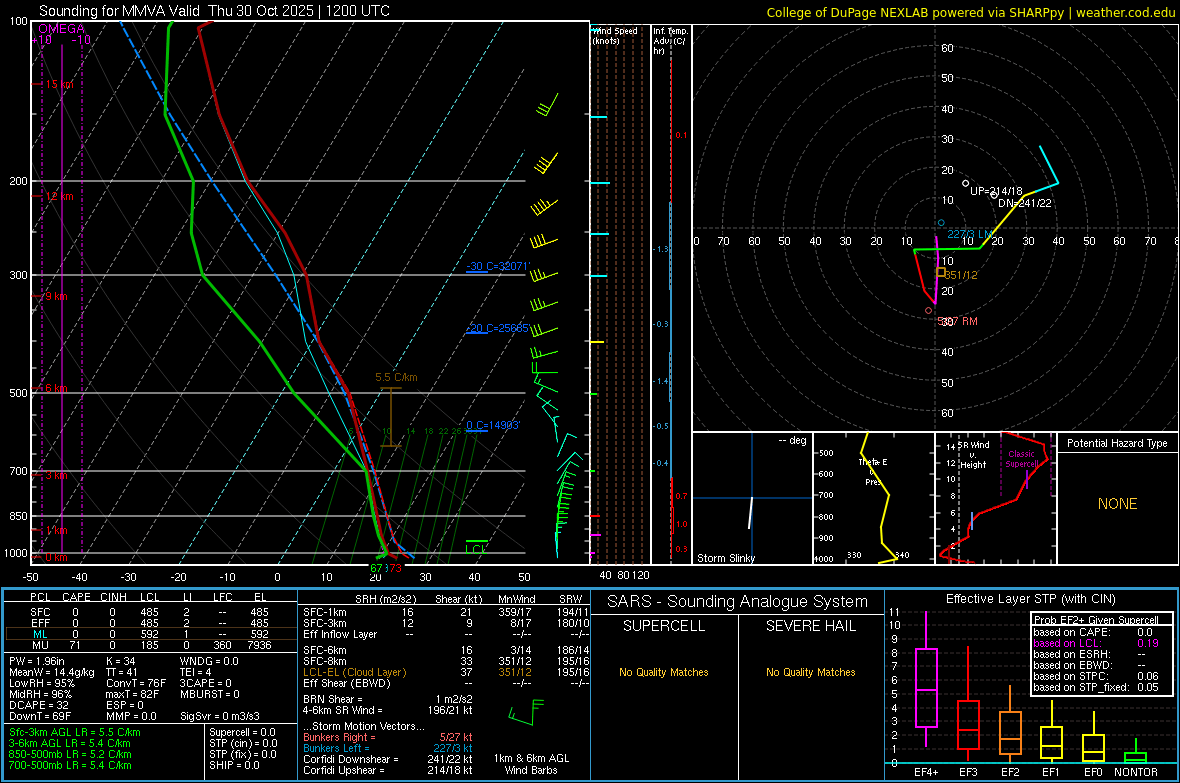Click the 5.5 C/km lapse rate annotation
Image resolution: width=1180 pixels, height=783 pixels.
pos(396,377)
